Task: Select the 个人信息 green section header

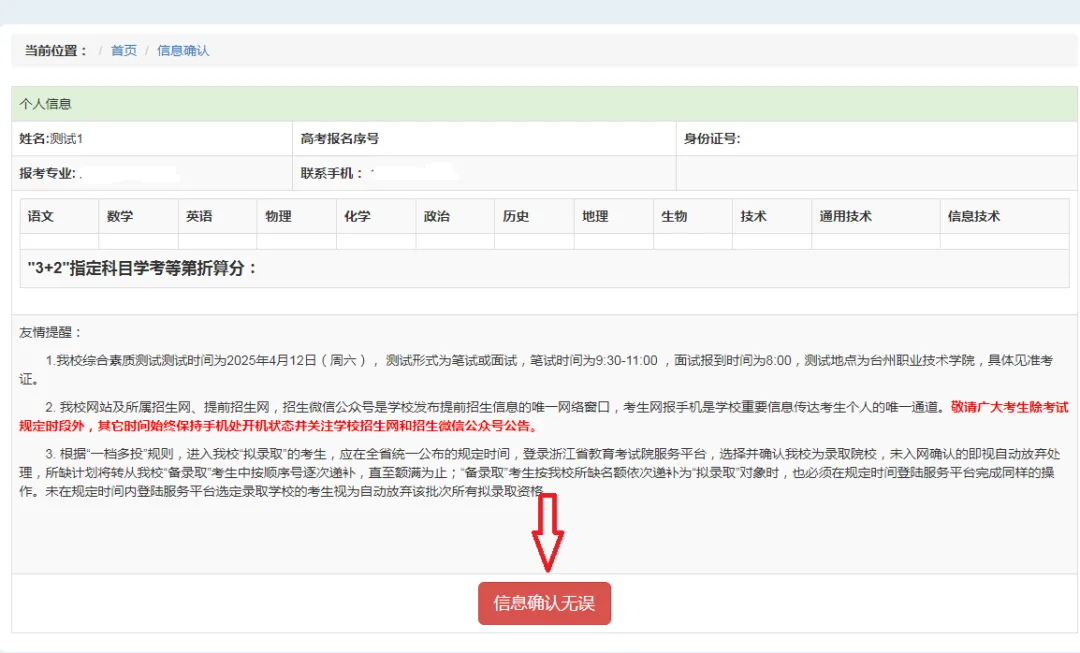Action: tap(45, 104)
